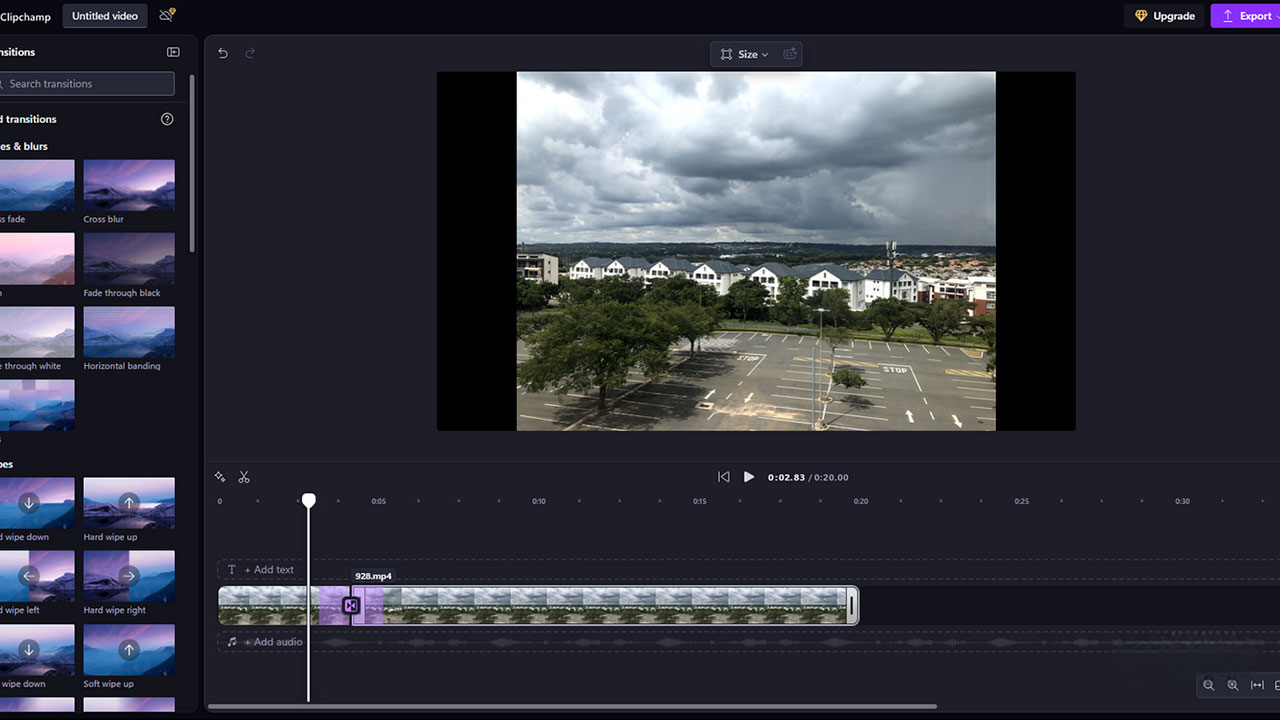Rename the Untitled video title
Image resolution: width=1280 pixels, height=720 pixels.
[105, 16]
